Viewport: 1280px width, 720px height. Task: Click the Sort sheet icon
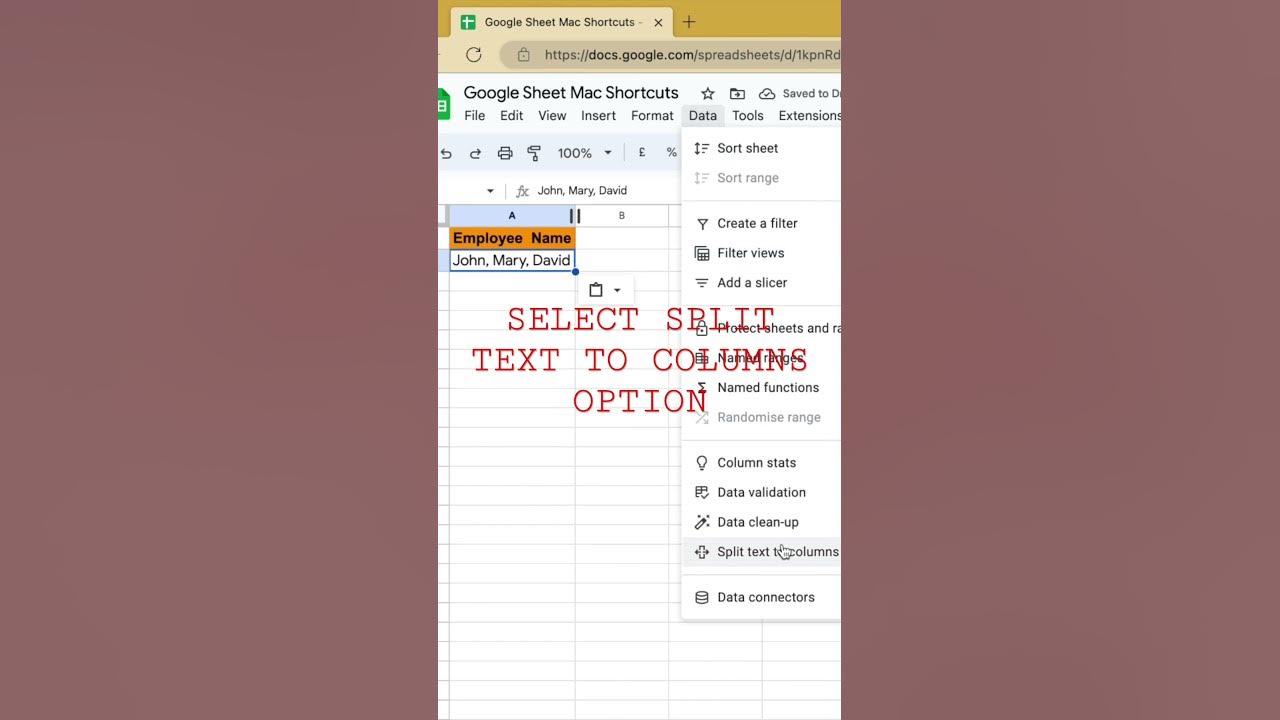point(702,148)
